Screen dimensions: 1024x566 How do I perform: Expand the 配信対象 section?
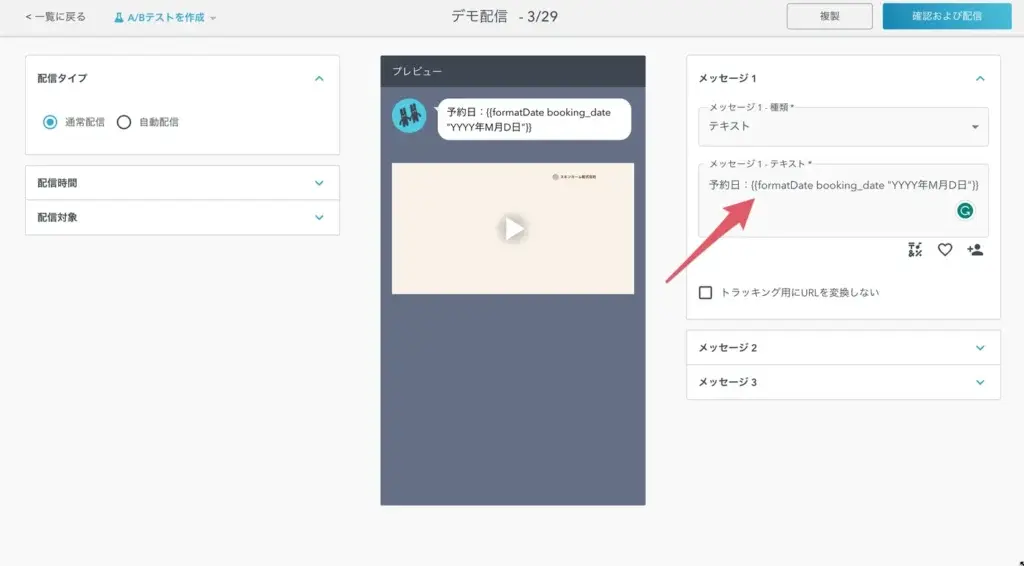[319, 217]
